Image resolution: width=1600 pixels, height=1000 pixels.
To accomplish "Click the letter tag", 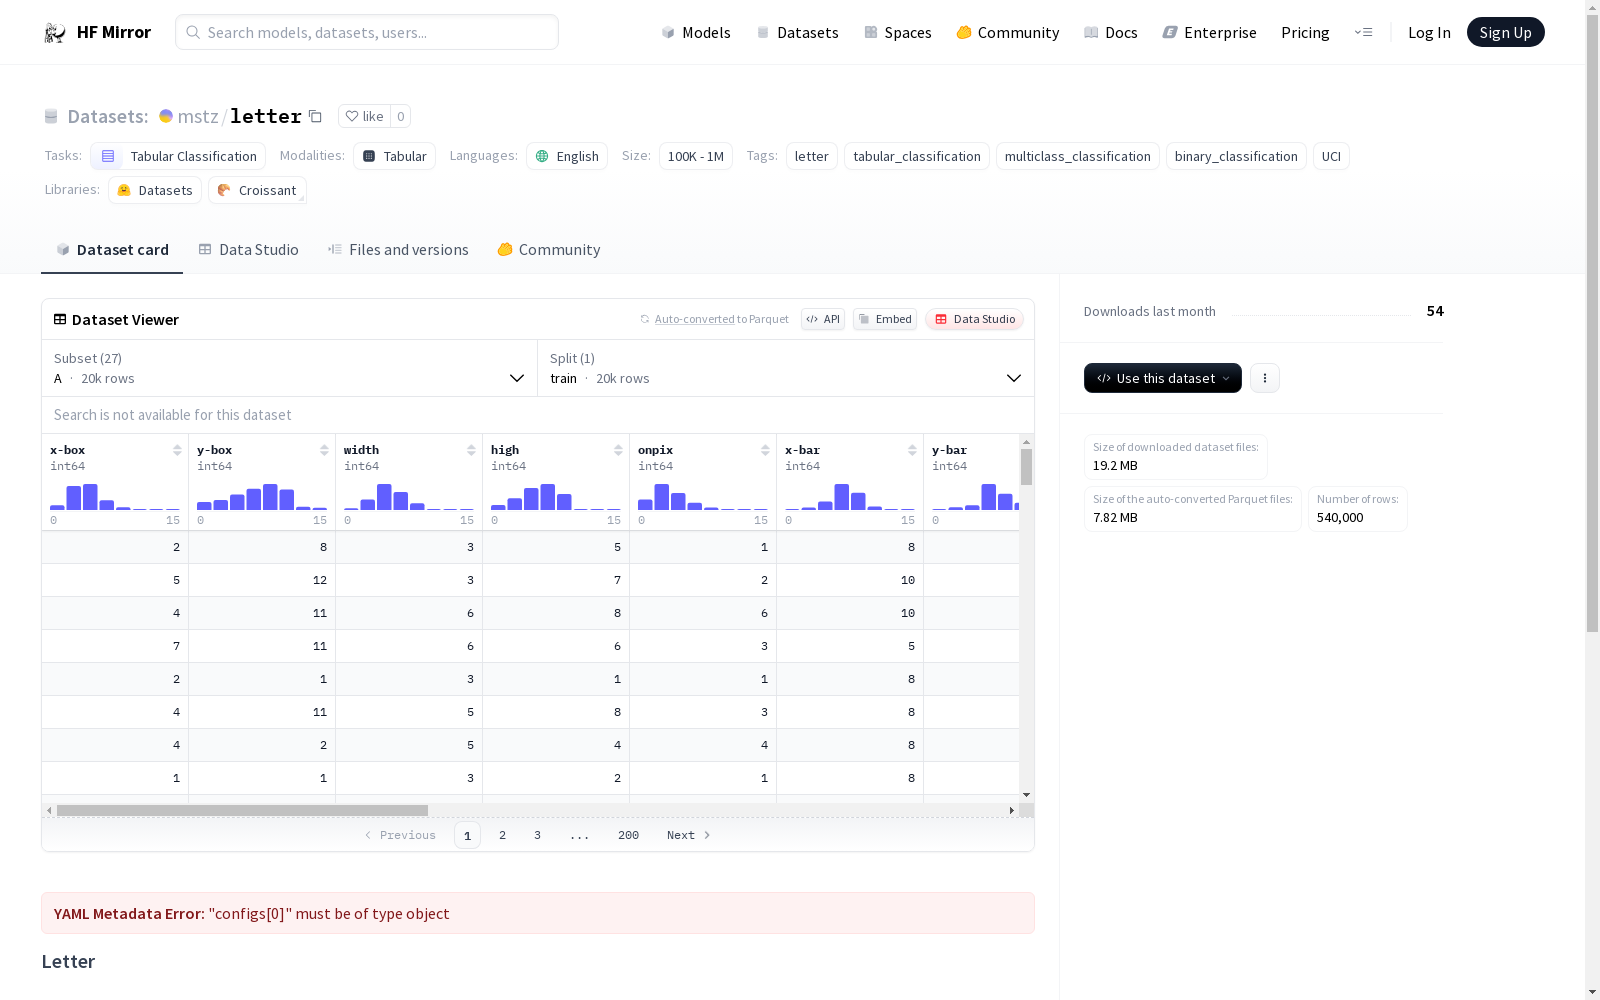I will coord(811,156).
